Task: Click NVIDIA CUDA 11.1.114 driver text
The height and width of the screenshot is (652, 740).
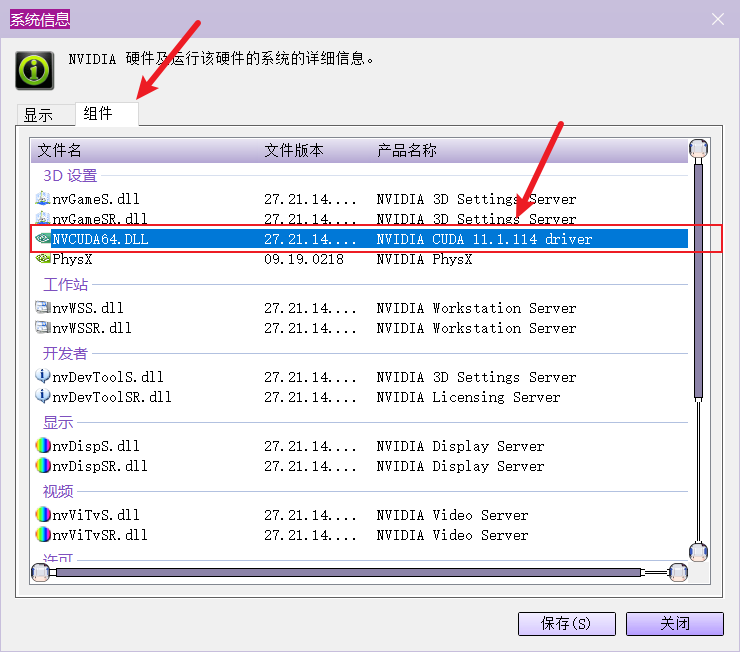Action: pyautogui.click(x=484, y=239)
